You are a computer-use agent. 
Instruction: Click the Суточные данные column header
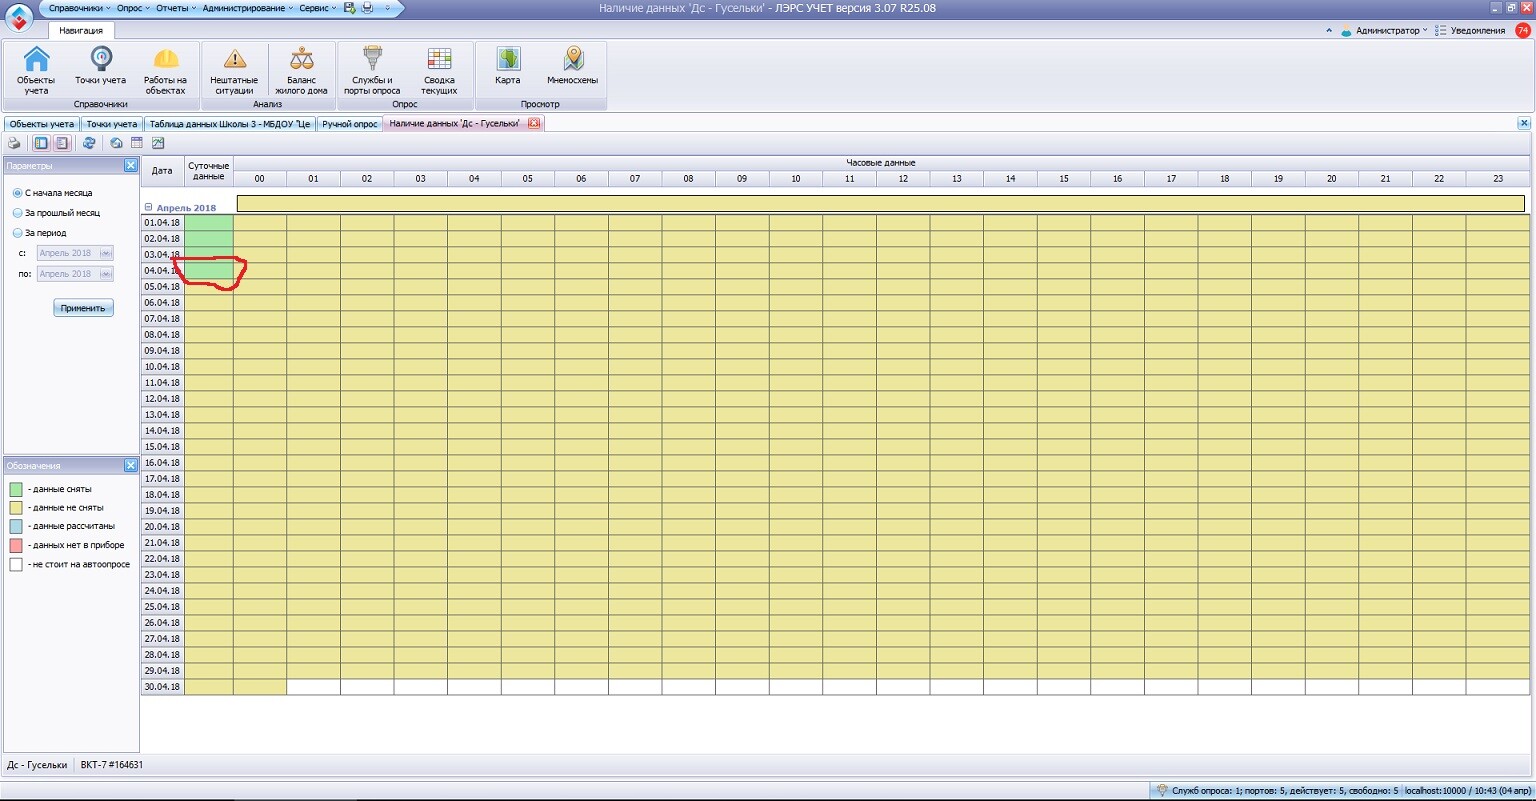click(x=209, y=171)
